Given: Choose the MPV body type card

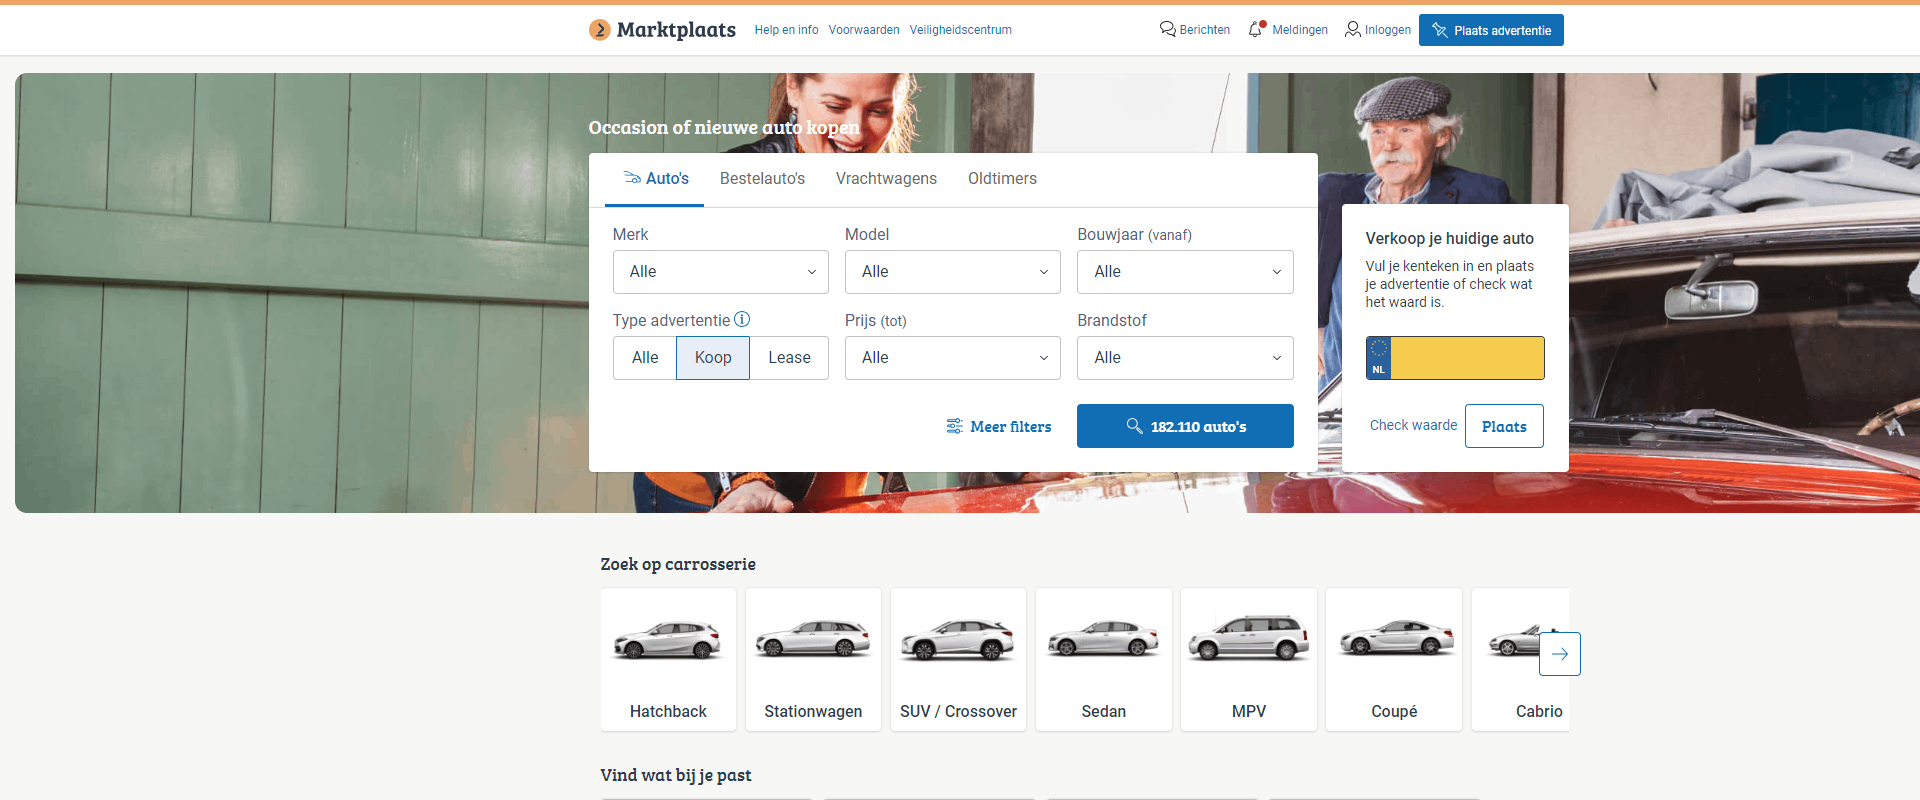Looking at the screenshot, I should click(x=1249, y=659).
